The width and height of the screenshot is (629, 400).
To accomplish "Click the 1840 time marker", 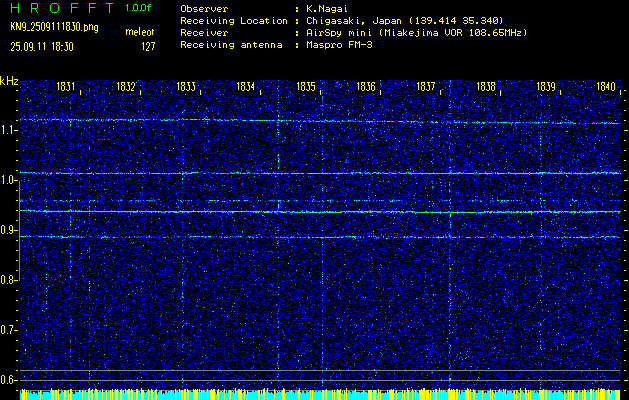I will click(x=605, y=86).
